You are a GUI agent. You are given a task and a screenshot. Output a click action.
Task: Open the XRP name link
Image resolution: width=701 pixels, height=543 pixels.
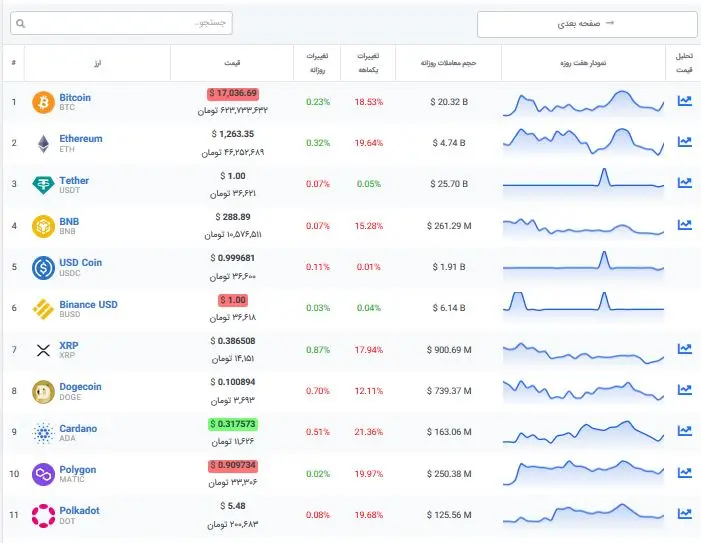pos(69,345)
